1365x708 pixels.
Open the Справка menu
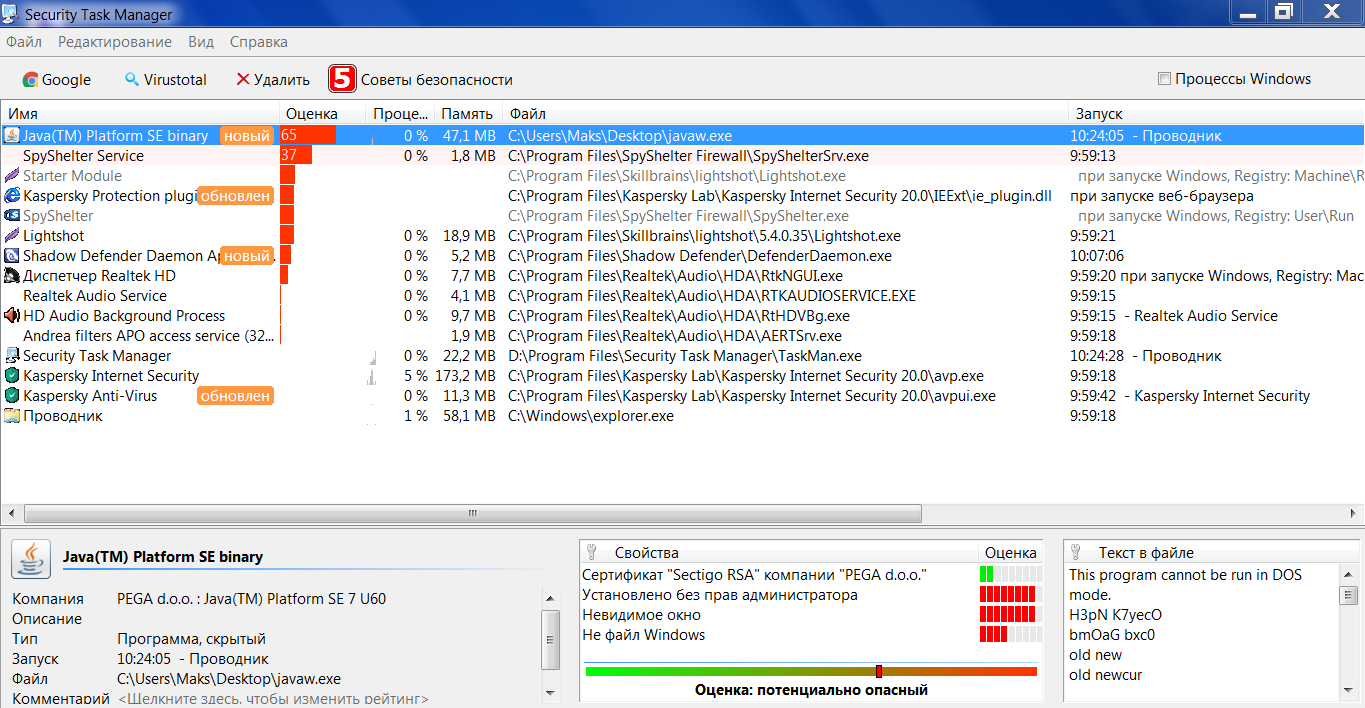[259, 42]
